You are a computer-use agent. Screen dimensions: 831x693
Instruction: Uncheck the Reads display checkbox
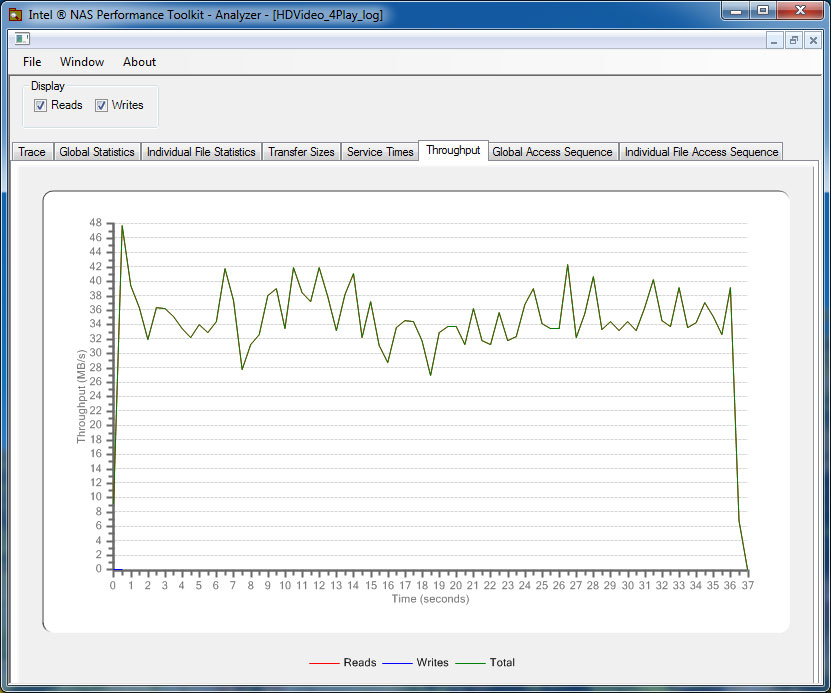pos(41,106)
